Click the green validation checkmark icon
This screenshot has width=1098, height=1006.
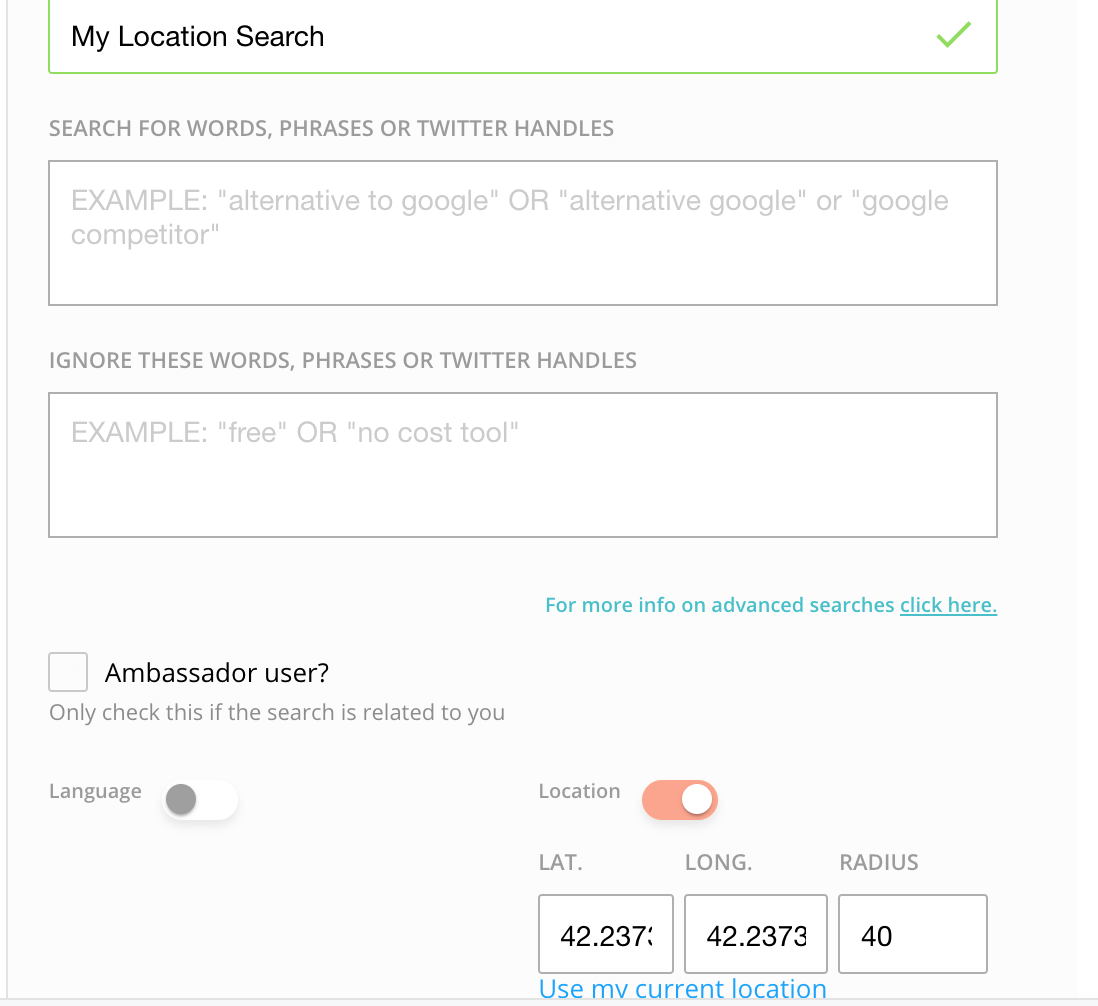click(x=953, y=36)
